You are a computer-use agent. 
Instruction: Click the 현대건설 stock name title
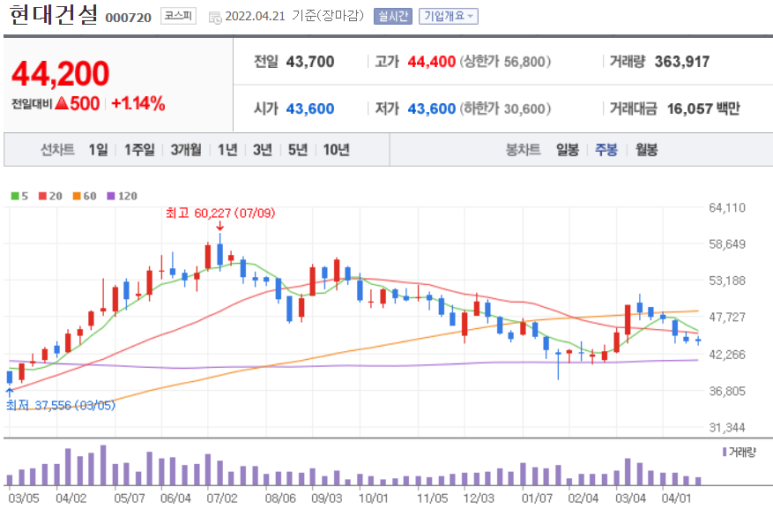[x=53, y=16]
